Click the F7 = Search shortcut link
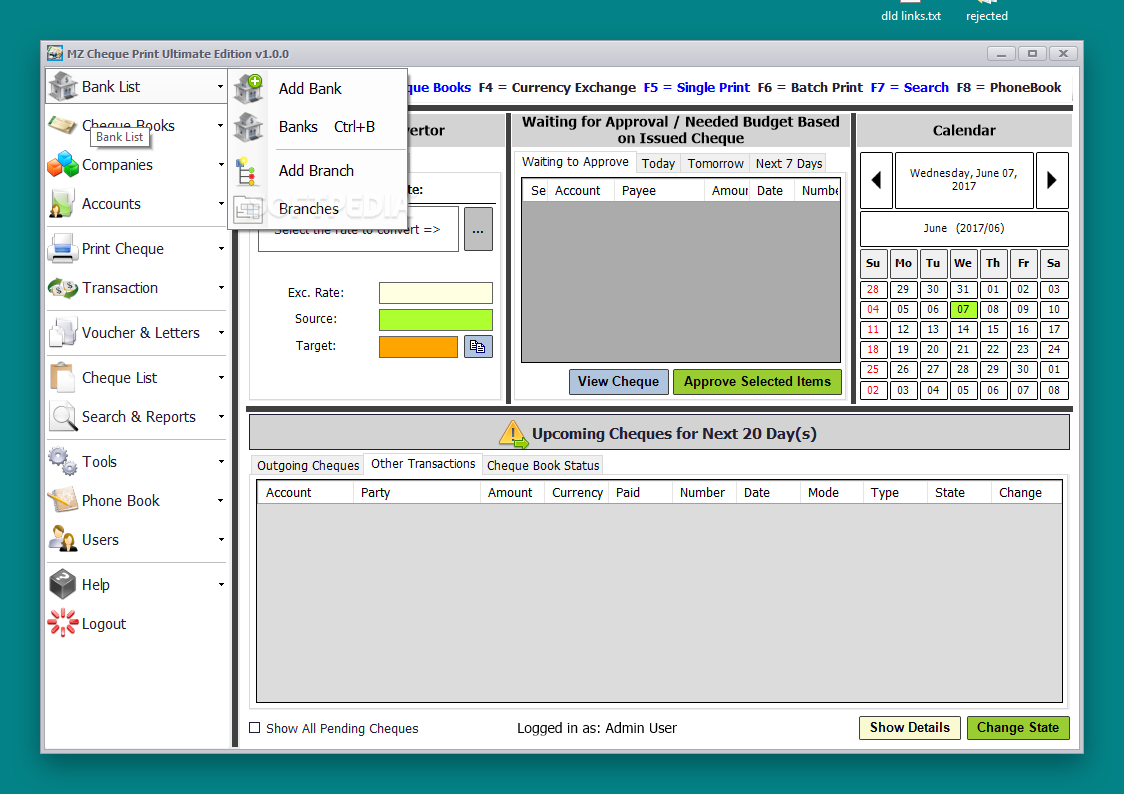The width and height of the screenshot is (1124, 794). pos(909,87)
